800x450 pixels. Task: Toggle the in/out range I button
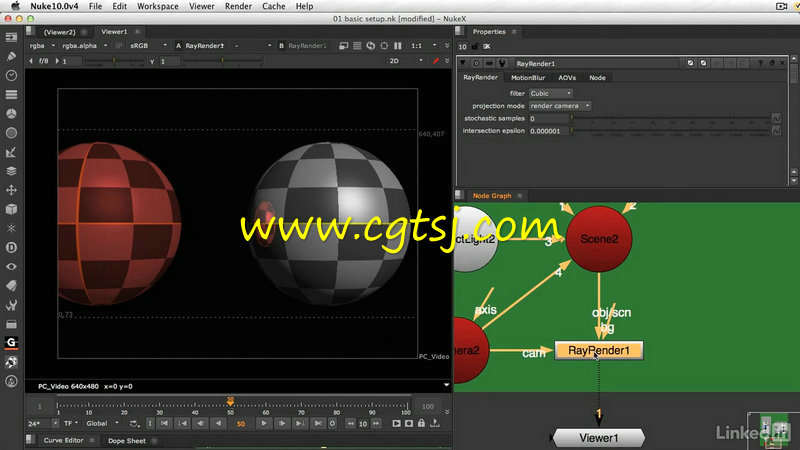pyautogui.click(x=149, y=423)
